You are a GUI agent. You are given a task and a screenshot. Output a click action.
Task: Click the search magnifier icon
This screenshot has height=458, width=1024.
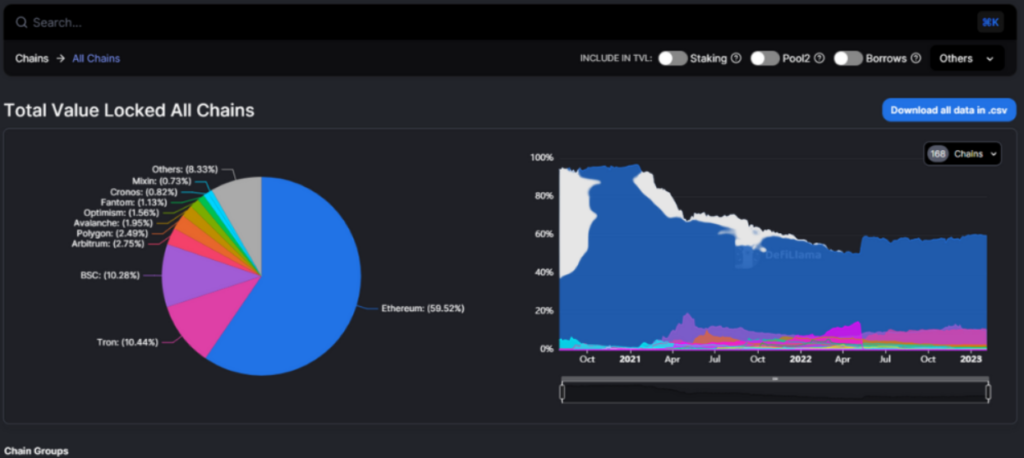pyautogui.click(x=21, y=22)
